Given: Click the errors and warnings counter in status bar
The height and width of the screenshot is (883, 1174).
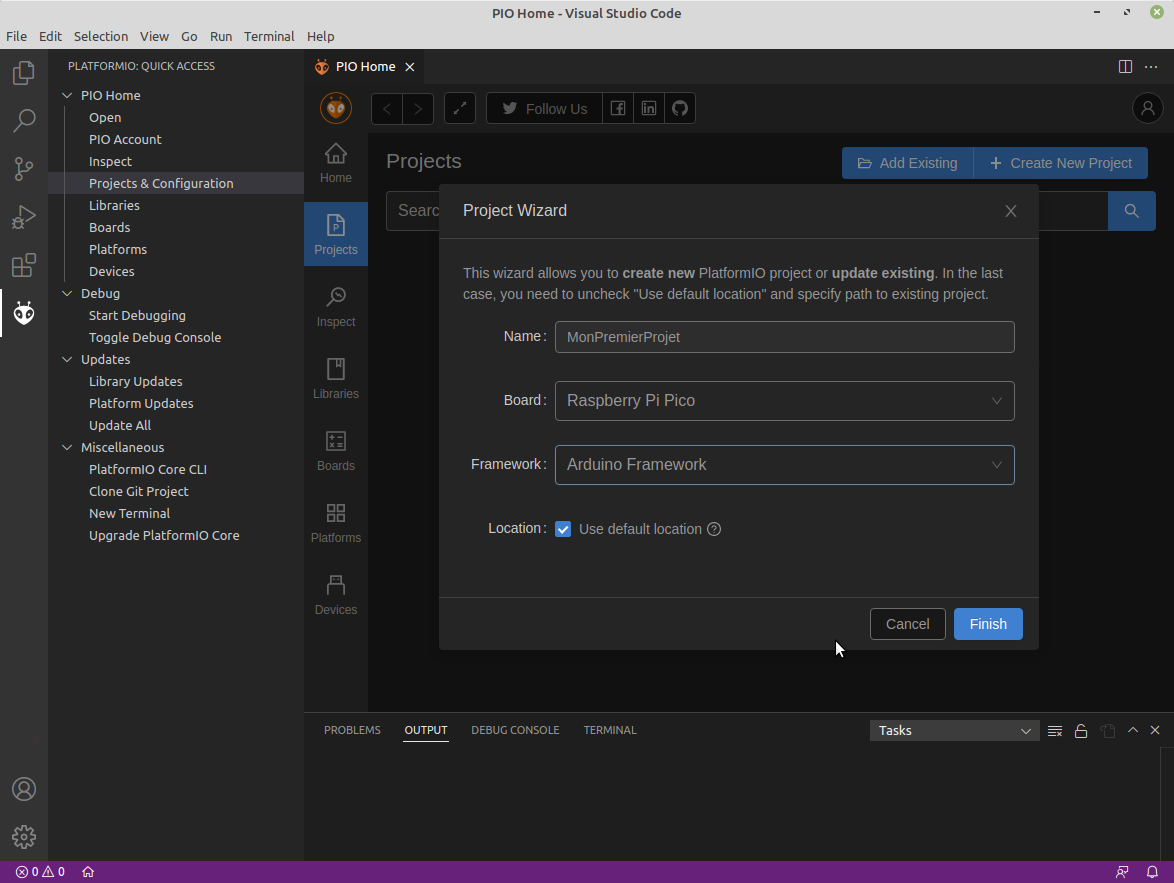Looking at the screenshot, I should click(40, 872).
